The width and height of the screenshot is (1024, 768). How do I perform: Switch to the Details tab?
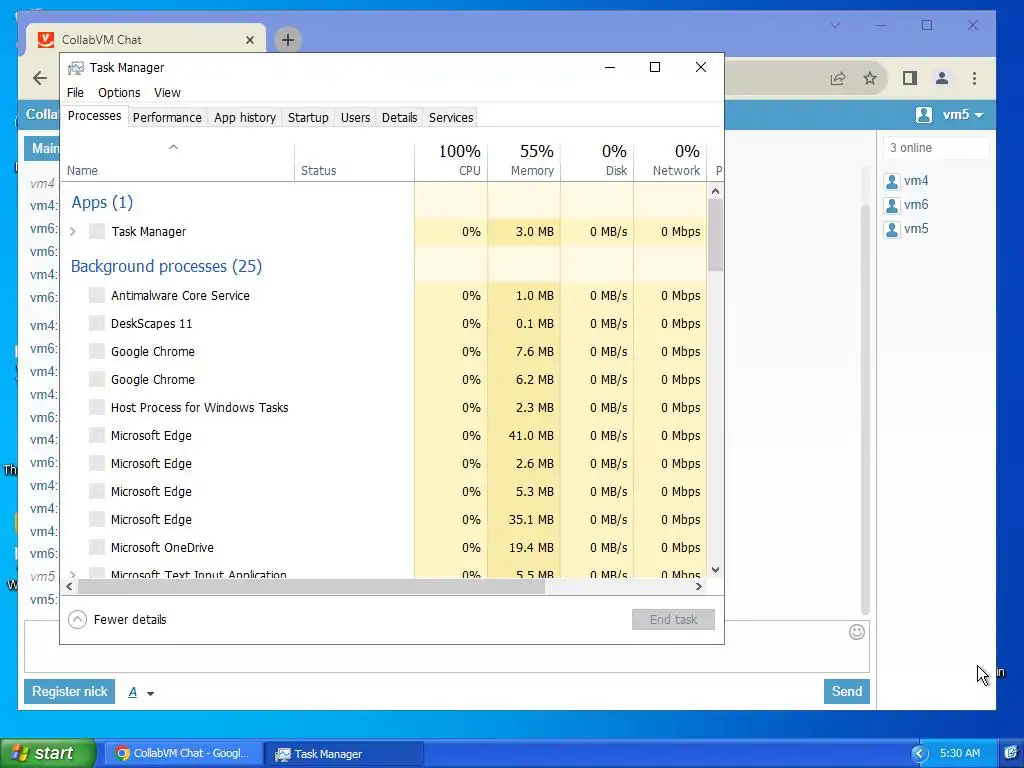[399, 118]
